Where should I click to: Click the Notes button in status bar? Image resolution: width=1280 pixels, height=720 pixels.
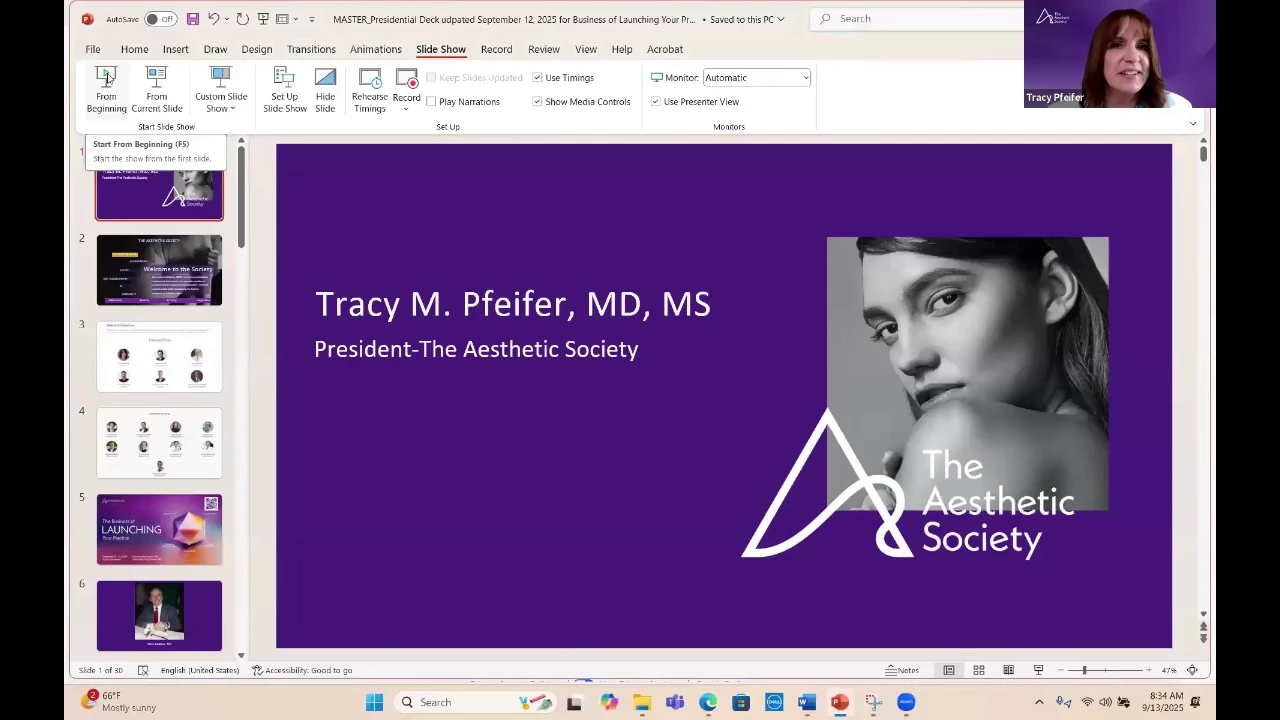(902, 670)
